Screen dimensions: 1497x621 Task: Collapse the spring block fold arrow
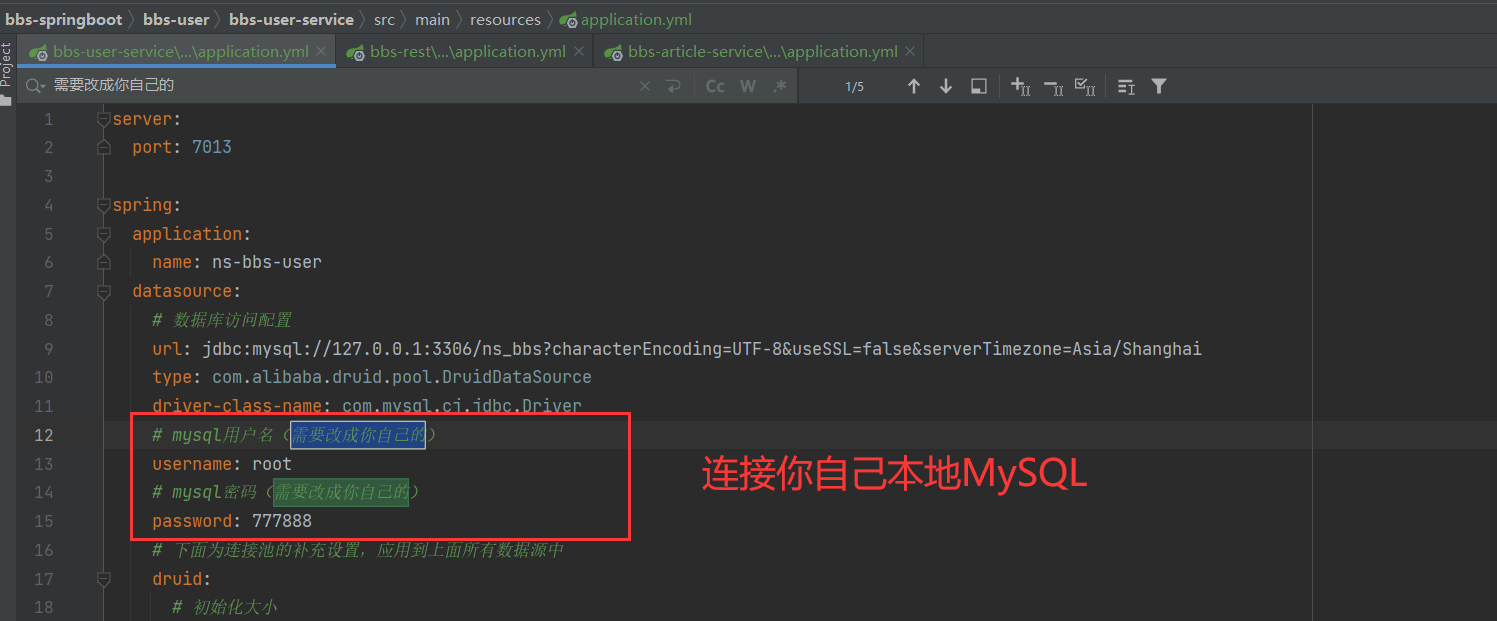pos(103,205)
